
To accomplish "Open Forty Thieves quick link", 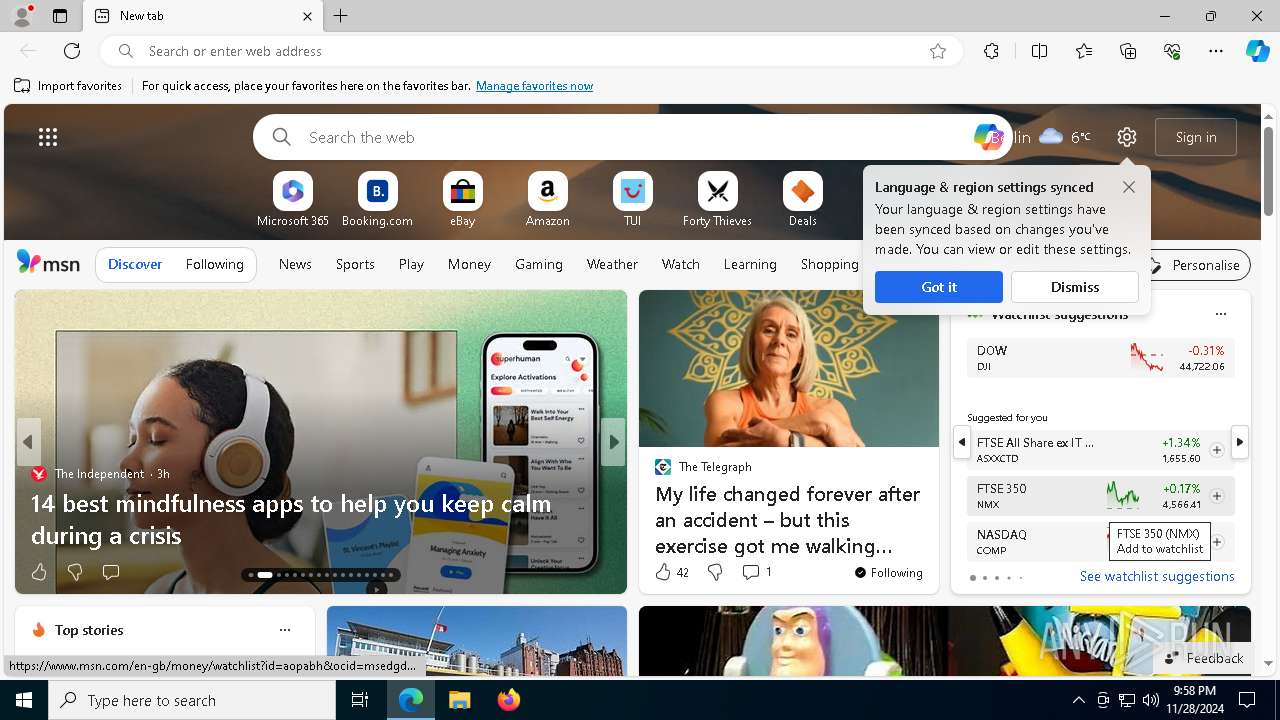I will click(x=717, y=200).
